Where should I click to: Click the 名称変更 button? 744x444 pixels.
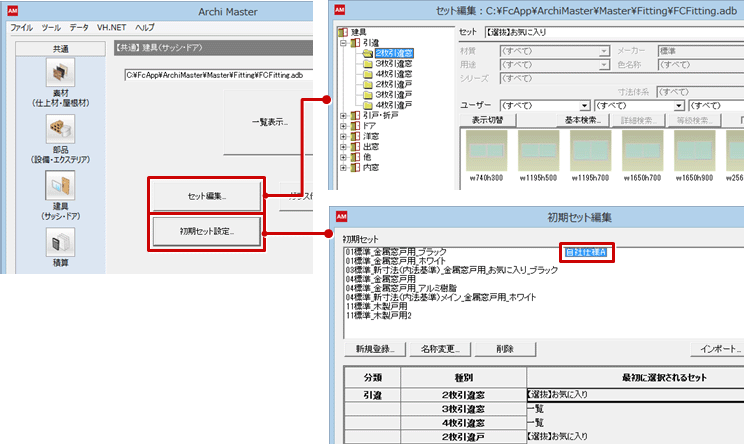click(440, 349)
